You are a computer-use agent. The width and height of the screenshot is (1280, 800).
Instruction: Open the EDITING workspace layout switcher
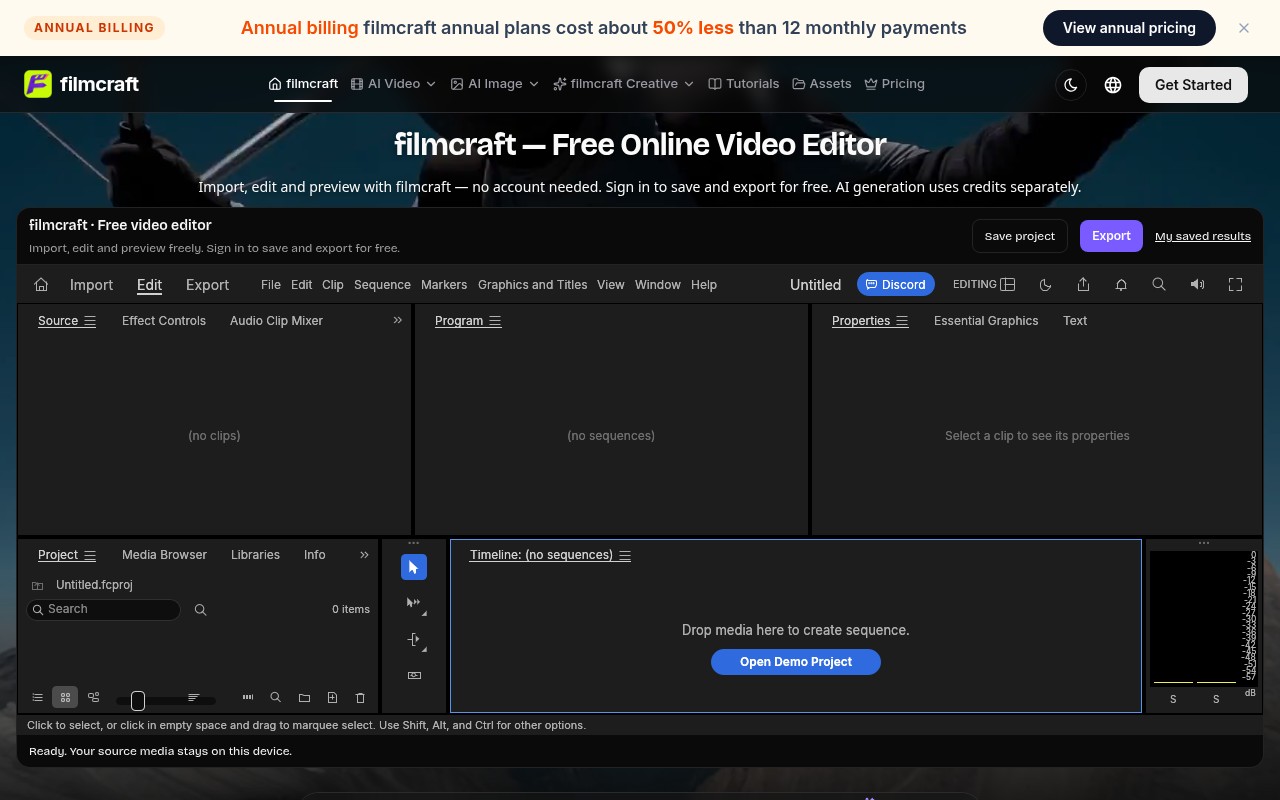[x=984, y=285]
